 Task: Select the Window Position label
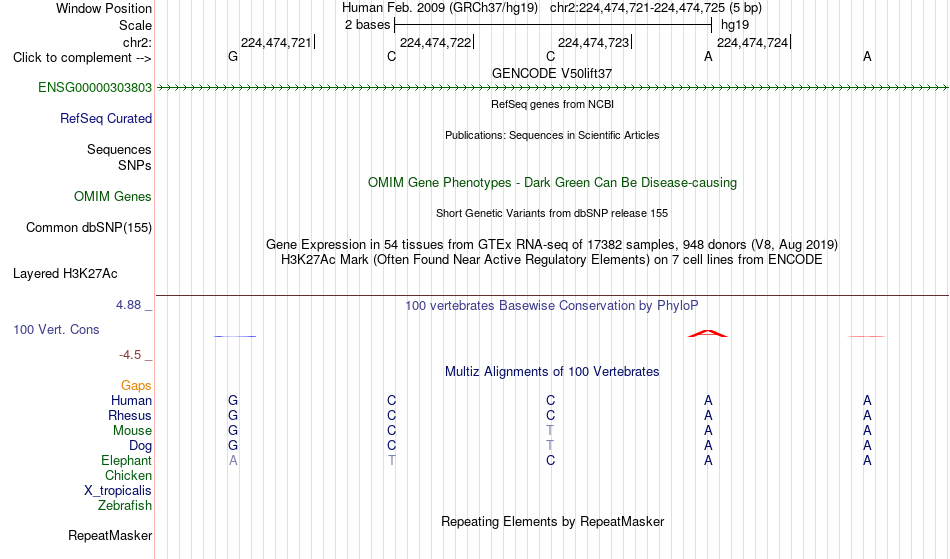(x=104, y=8)
